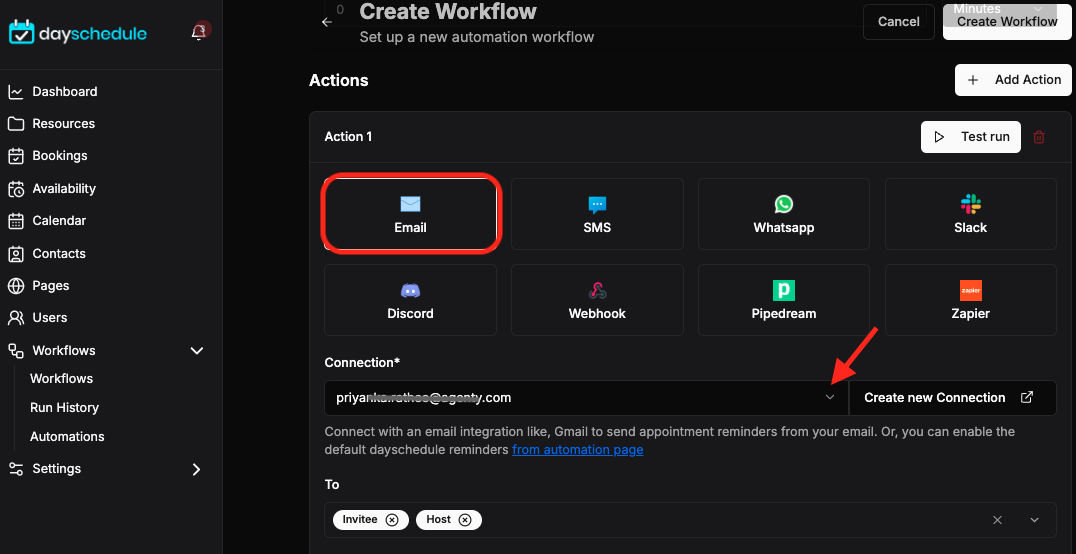Expand the To recipients dropdown

1034,520
